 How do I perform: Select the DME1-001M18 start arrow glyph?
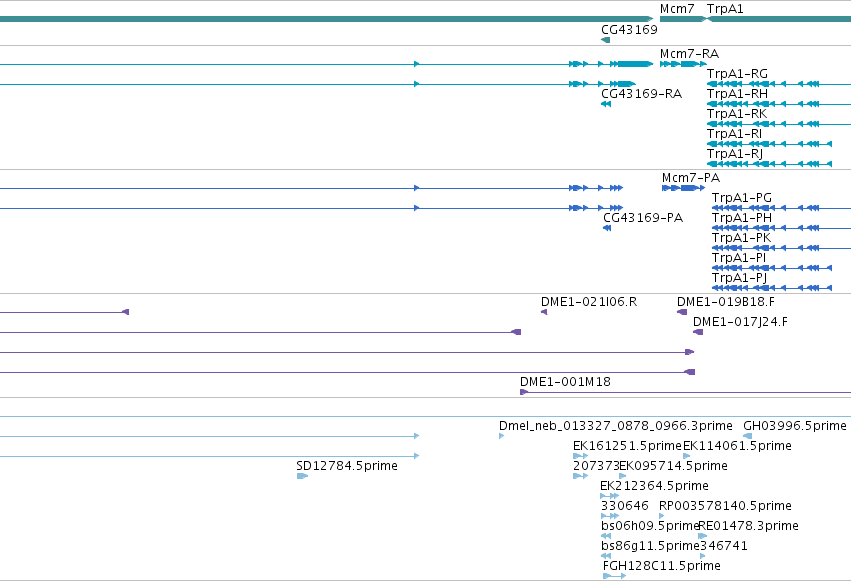pyautogui.click(x=524, y=392)
